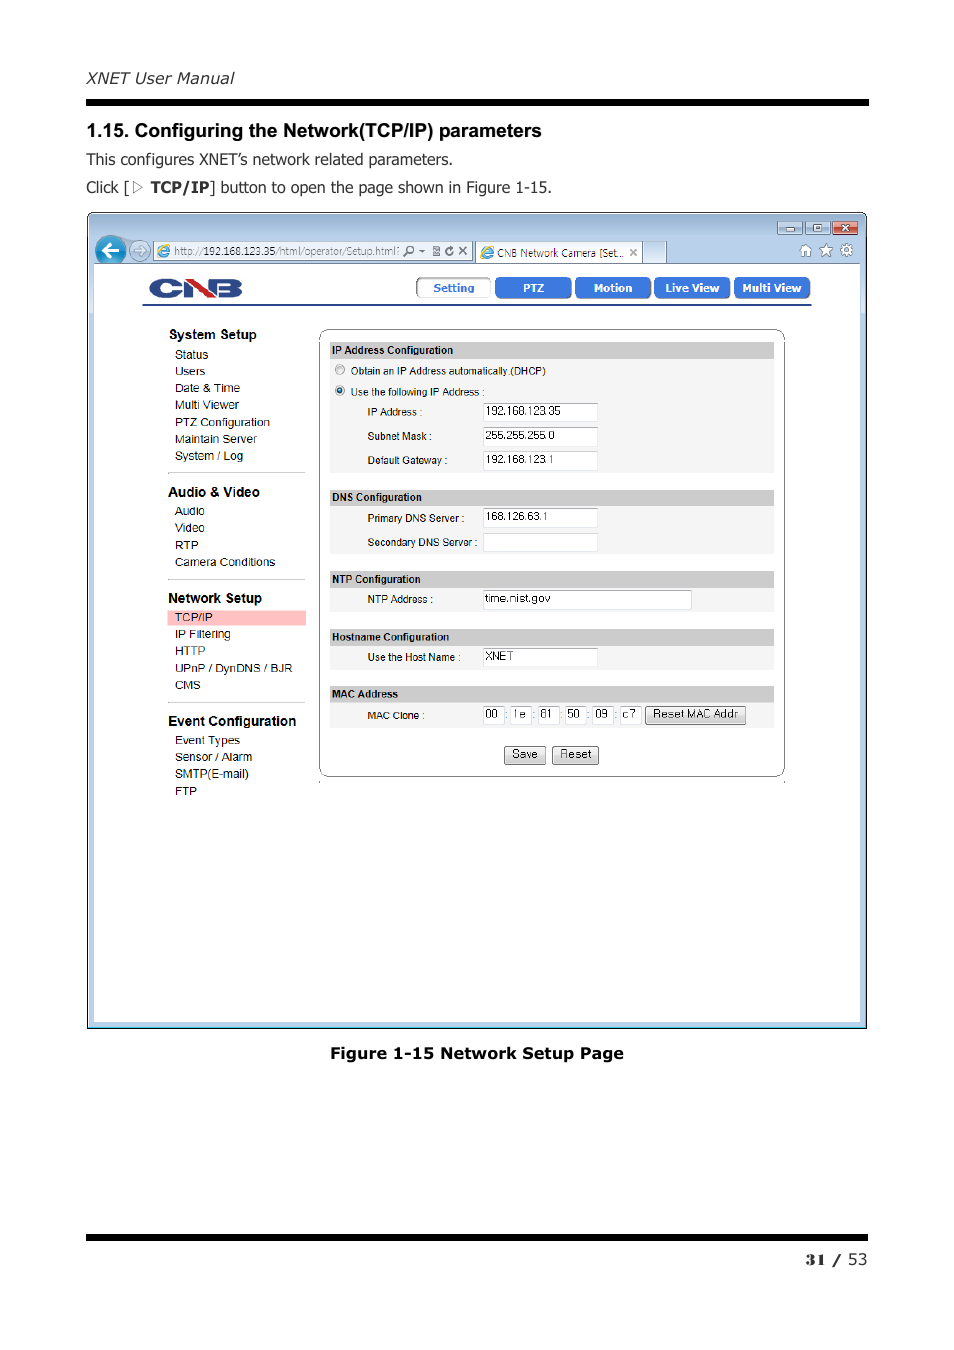Open Status under System Setup
954x1350 pixels.
[x=192, y=355]
